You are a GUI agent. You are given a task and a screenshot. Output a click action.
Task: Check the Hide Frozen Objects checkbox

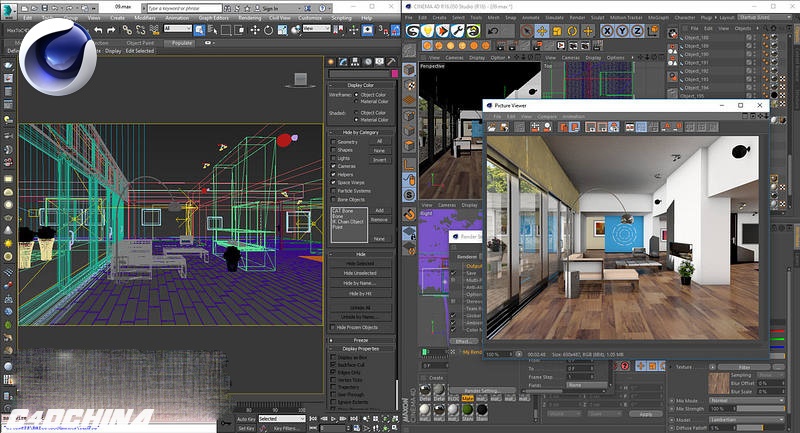(x=333, y=327)
